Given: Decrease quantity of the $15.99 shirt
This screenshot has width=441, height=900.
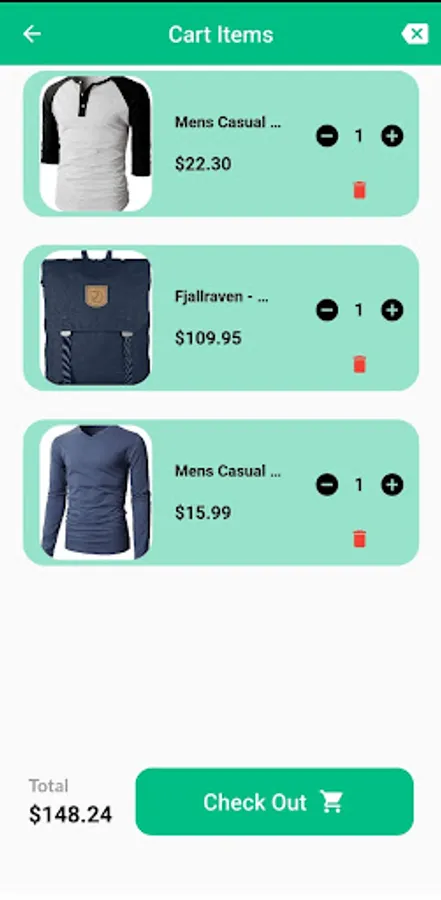Looking at the screenshot, I should (327, 485).
